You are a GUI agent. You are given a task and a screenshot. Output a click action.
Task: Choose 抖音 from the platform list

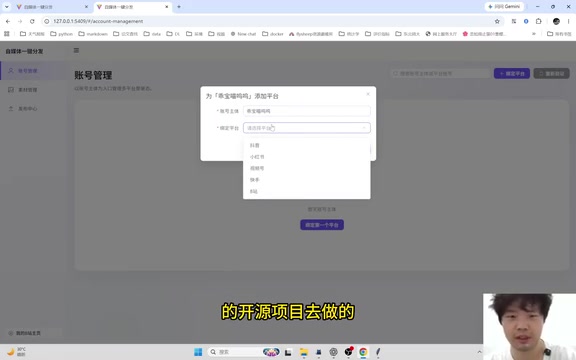[x=306, y=145]
